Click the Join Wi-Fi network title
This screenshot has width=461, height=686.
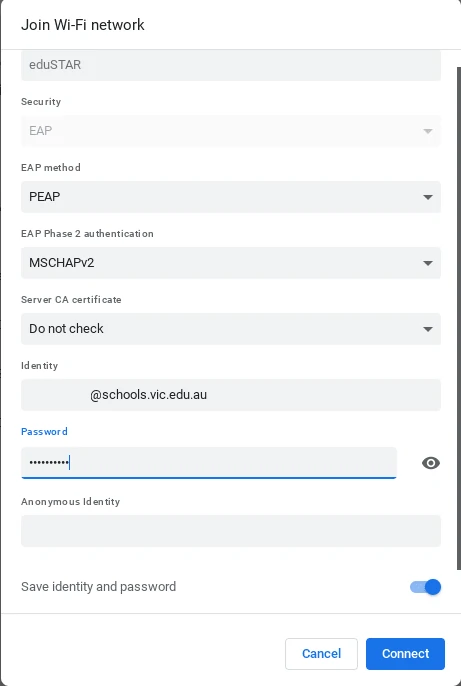83,24
